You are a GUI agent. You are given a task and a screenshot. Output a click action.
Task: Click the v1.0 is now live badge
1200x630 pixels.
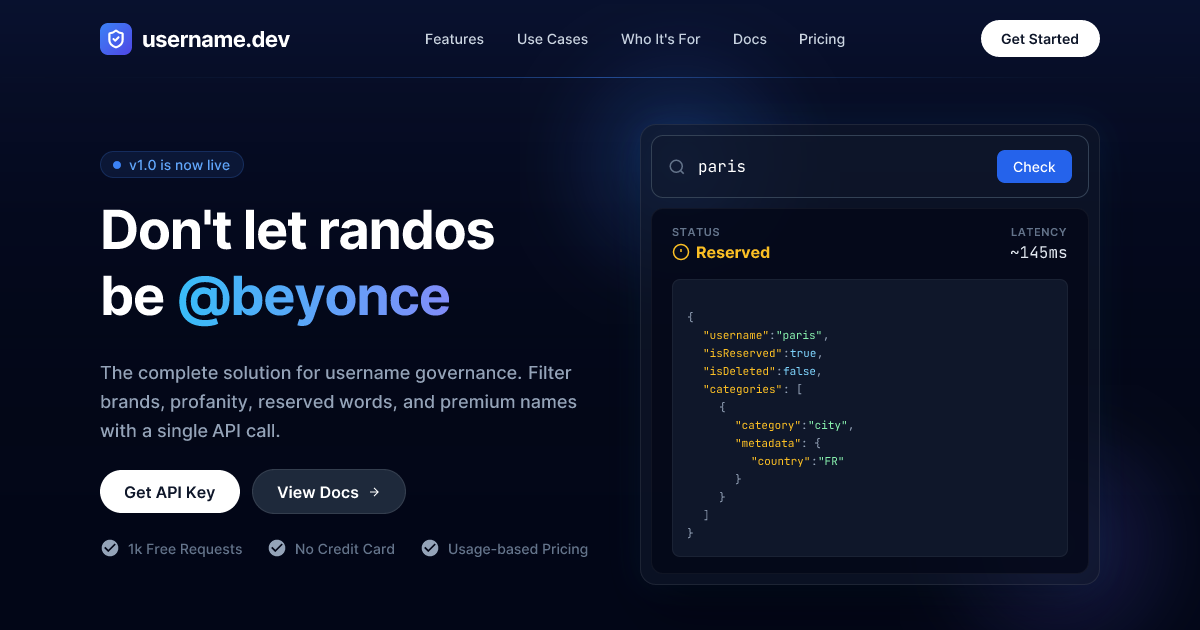coord(172,165)
